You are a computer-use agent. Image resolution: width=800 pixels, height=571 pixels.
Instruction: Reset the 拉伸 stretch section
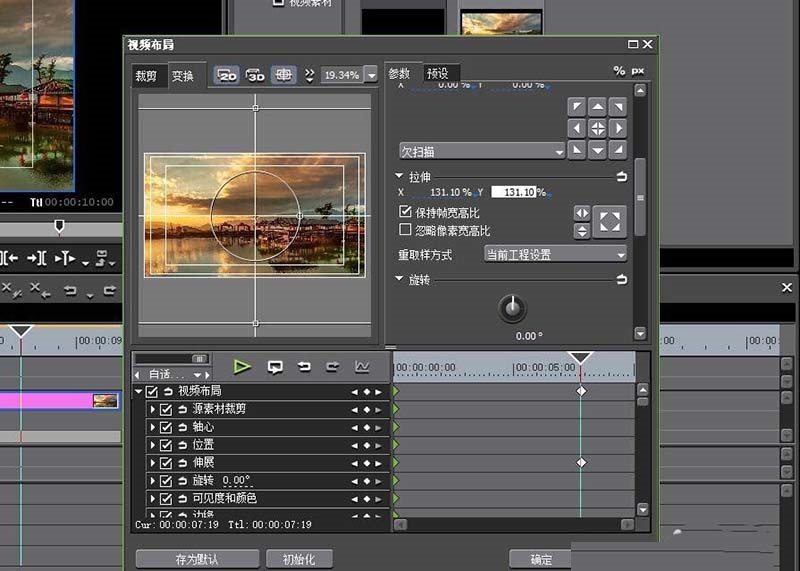pyautogui.click(x=621, y=176)
